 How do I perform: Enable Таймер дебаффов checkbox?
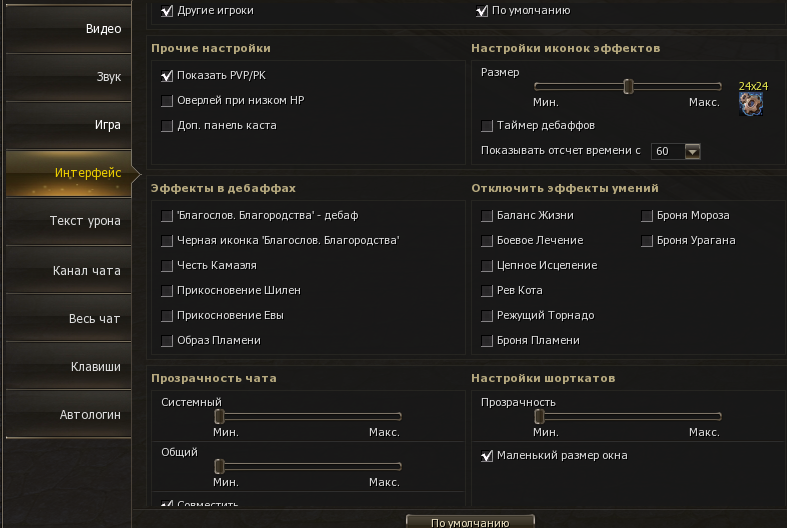pos(487,126)
